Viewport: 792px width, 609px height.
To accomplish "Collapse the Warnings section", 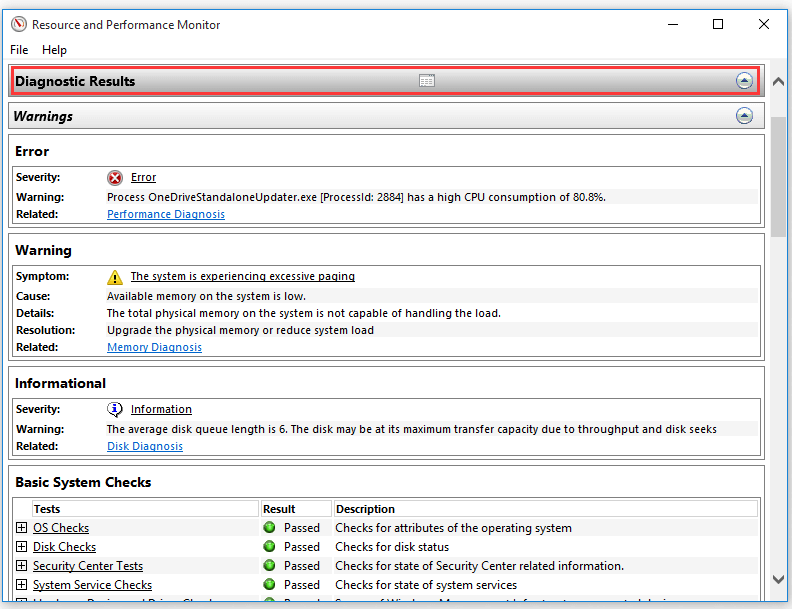I will (744, 116).
